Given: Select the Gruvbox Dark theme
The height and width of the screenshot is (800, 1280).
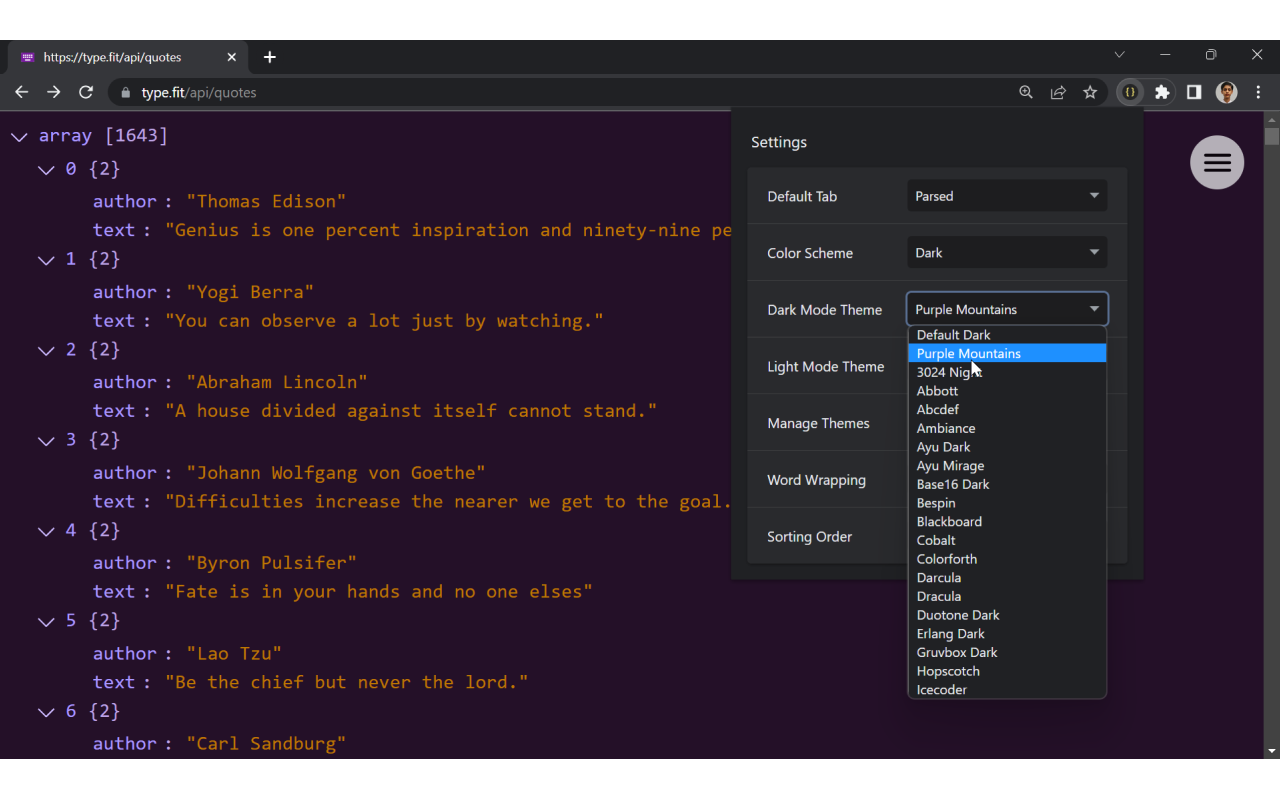Looking at the screenshot, I should point(957,652).
